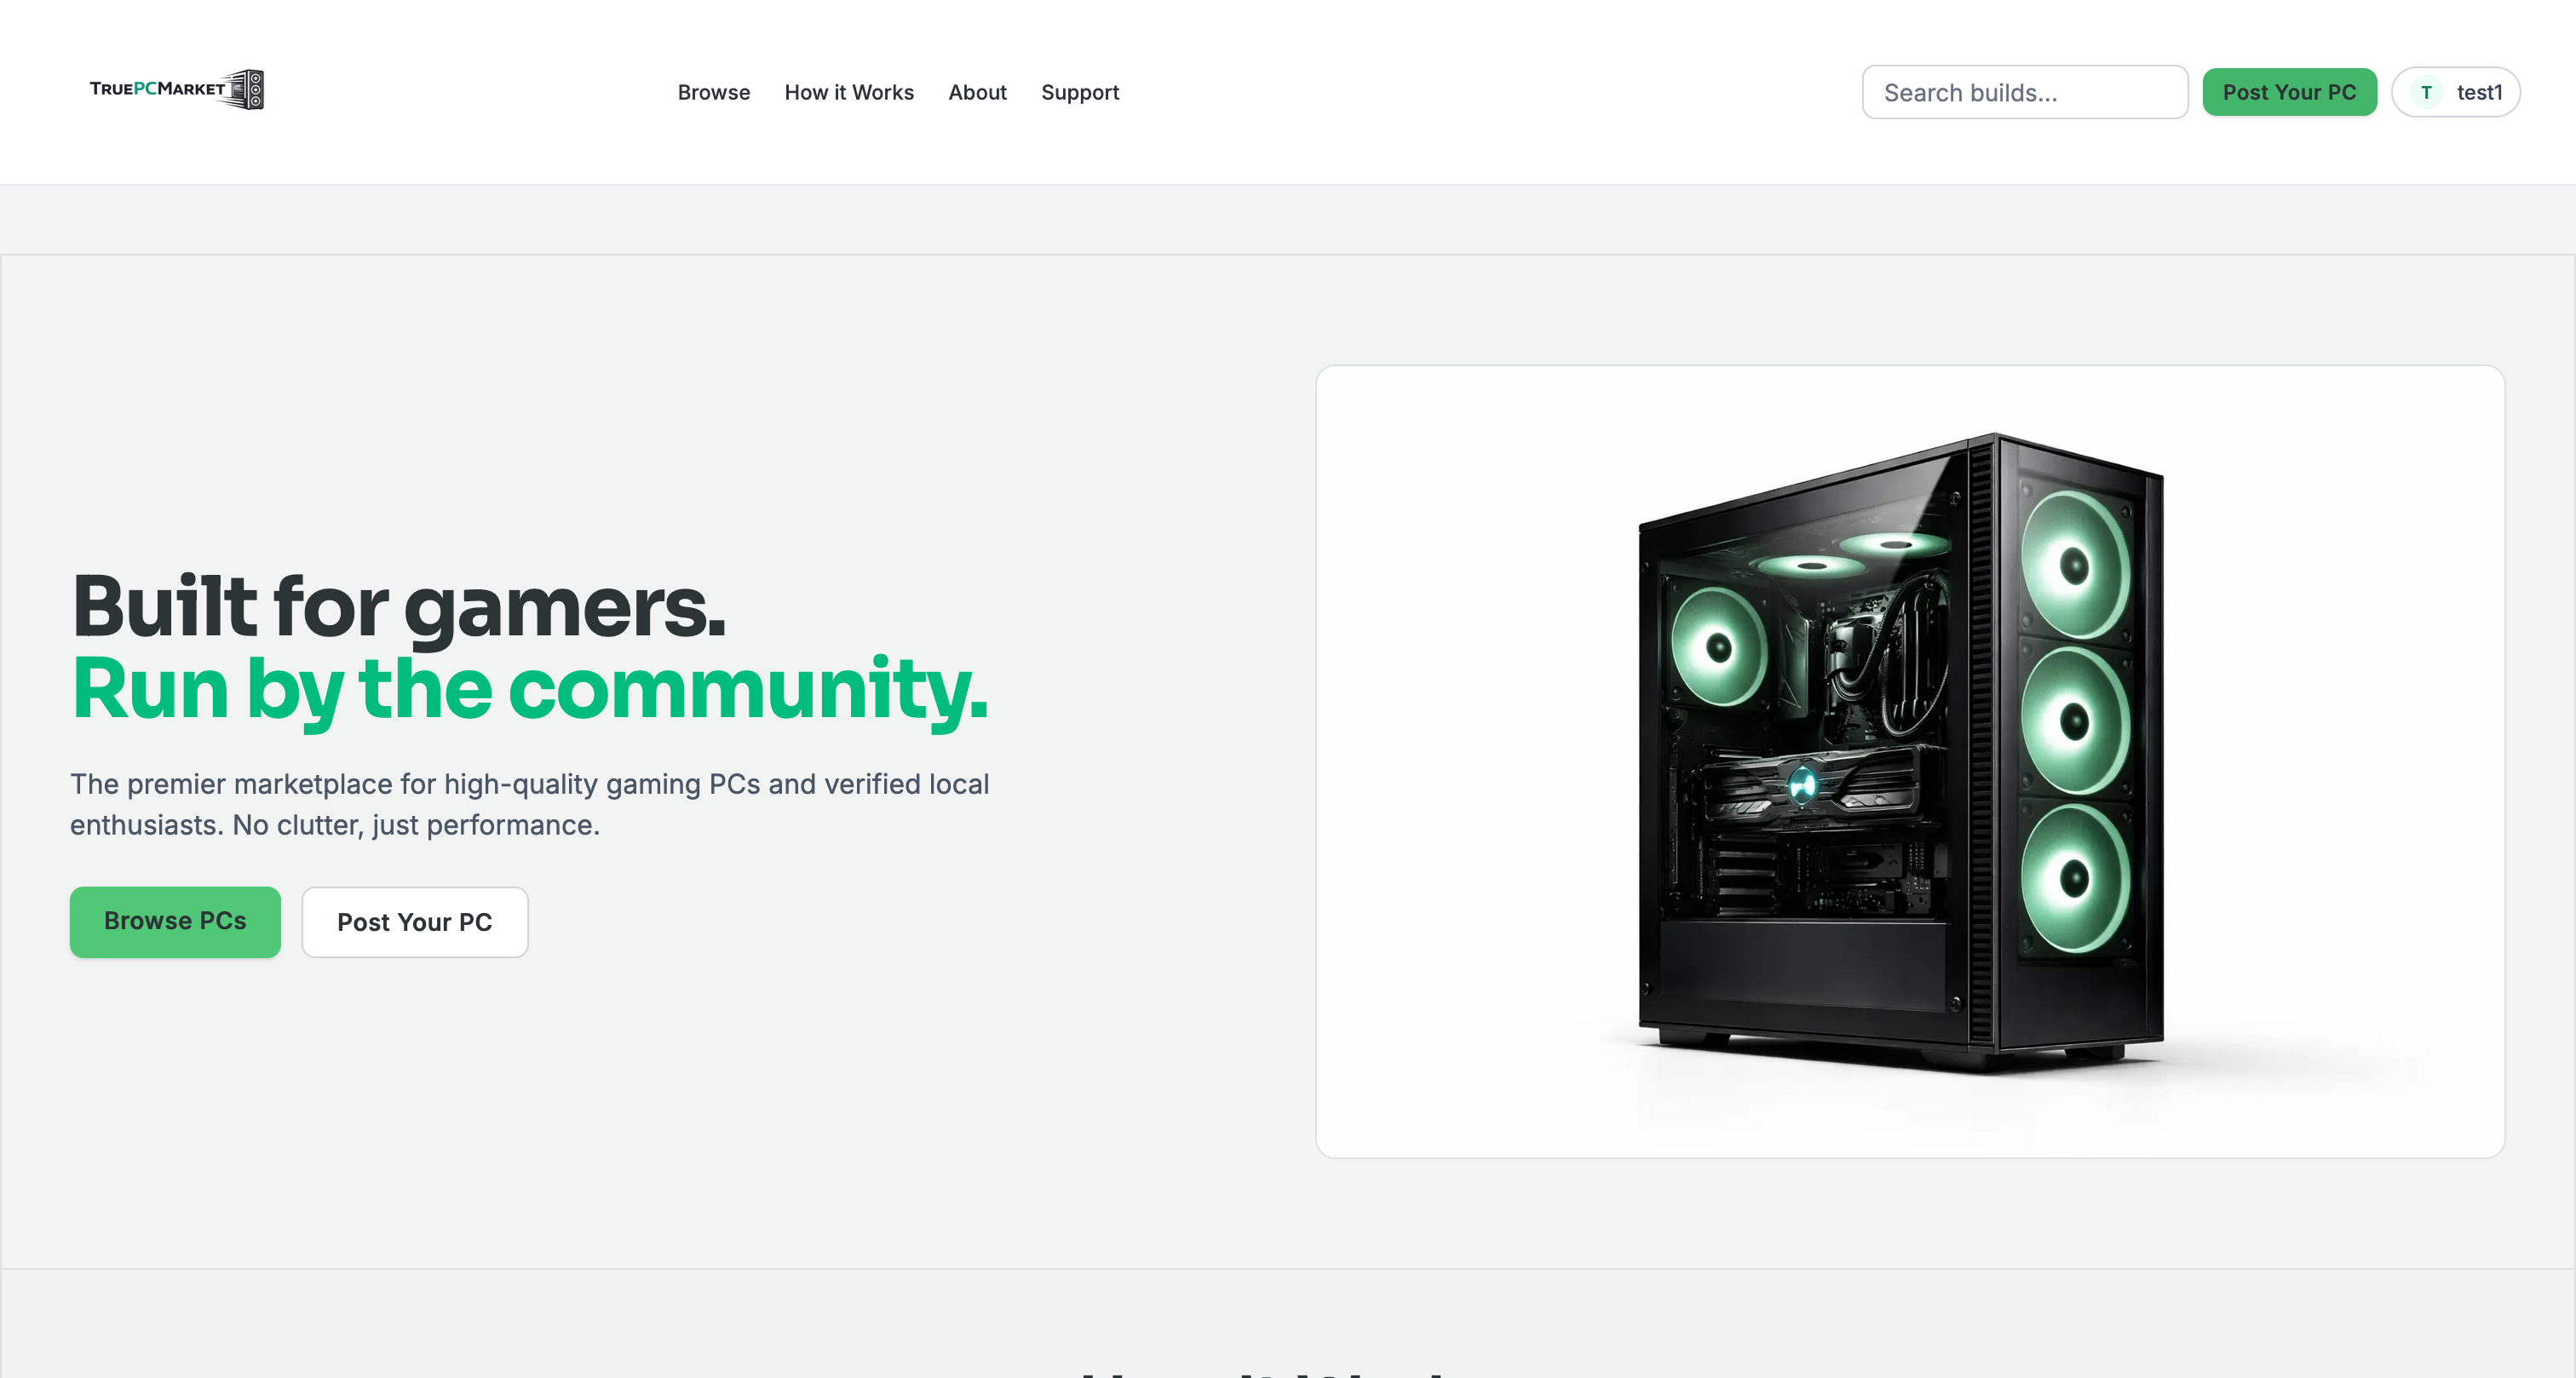The height and width of the screenshot is (1378, 2576).
Task: Click the test1 username label
Action: (2480, 91)
